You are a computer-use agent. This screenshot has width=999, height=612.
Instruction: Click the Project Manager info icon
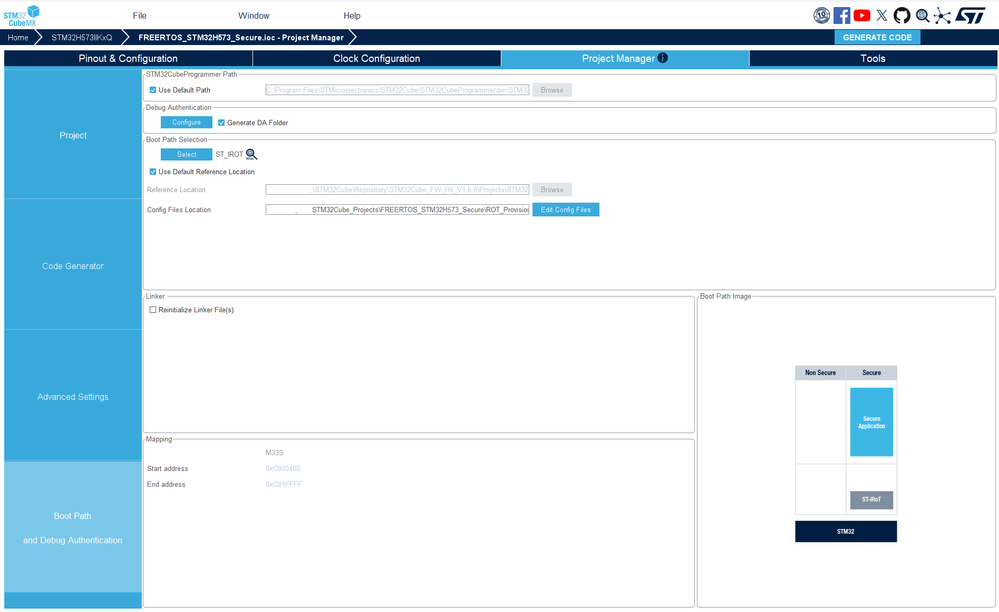click(663, 58)
